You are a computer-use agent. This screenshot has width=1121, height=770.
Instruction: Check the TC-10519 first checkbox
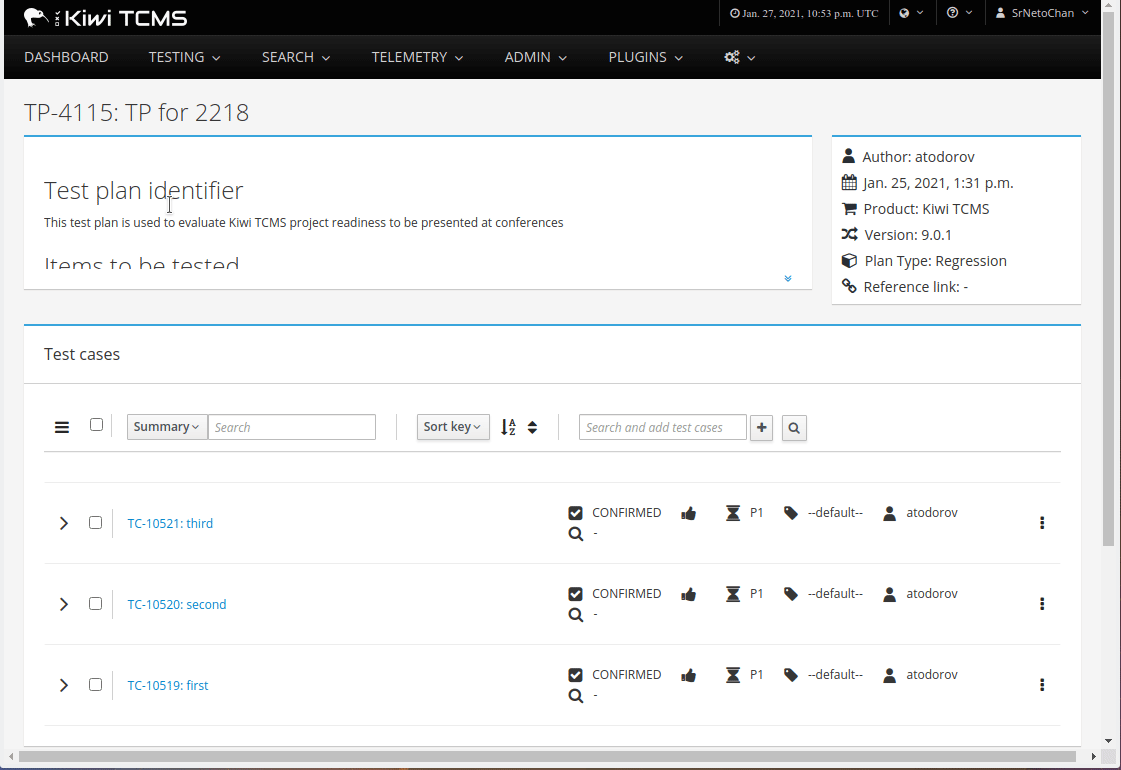(96, 684)
